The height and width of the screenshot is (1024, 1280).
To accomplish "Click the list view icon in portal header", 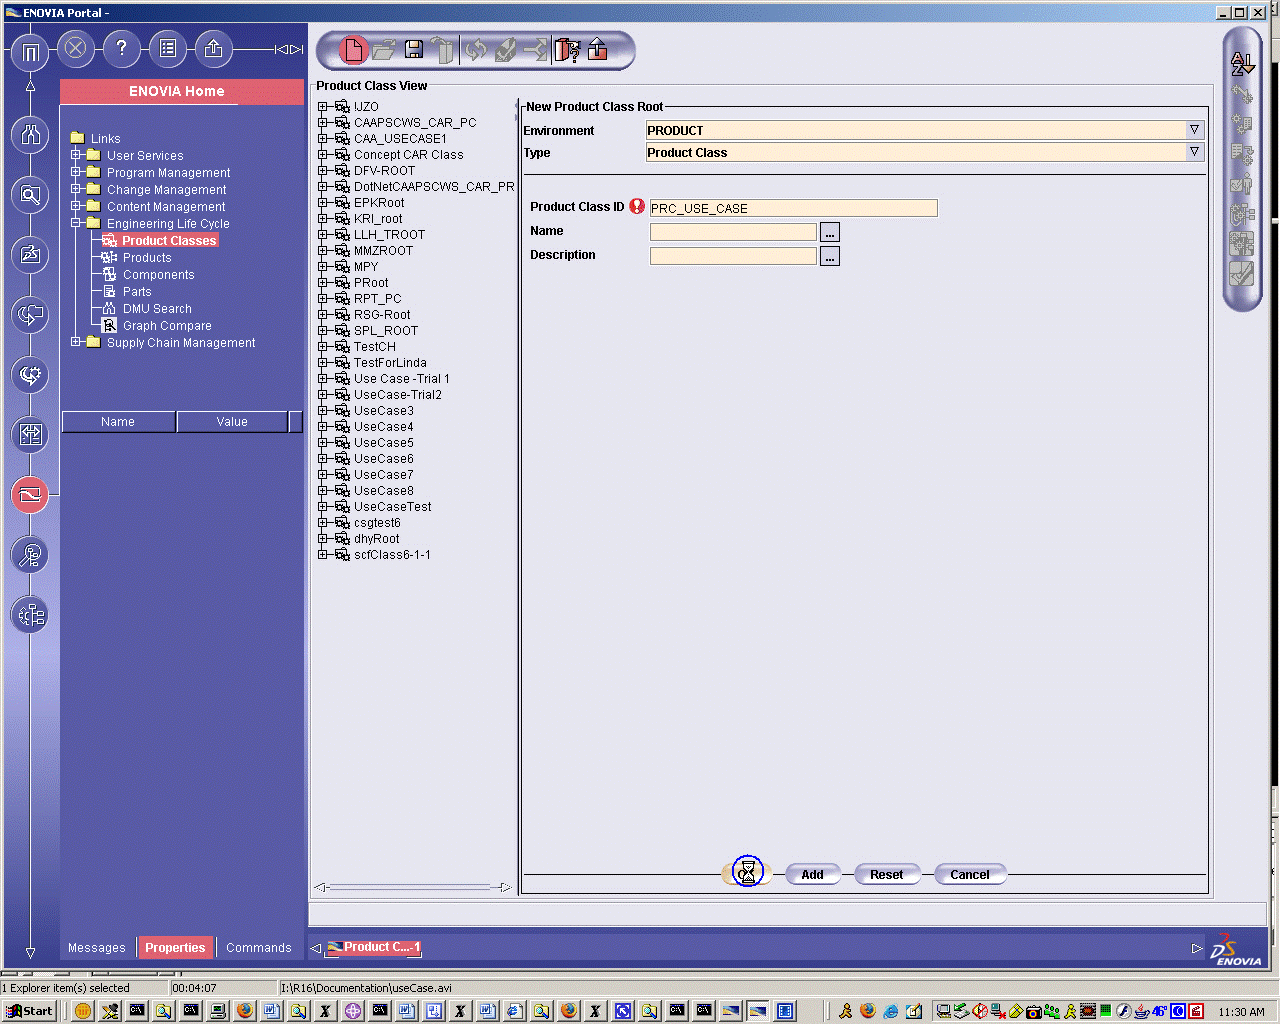I will (168, 48).
